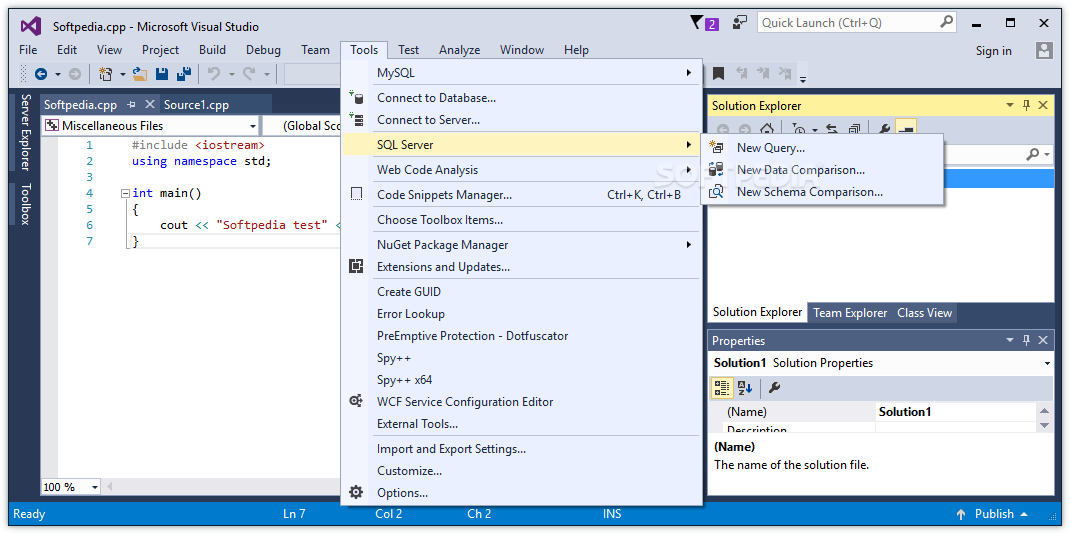Click the account avatar icon
Image resolution: width=1070 pixels, height=534 pixels.
1044,50
